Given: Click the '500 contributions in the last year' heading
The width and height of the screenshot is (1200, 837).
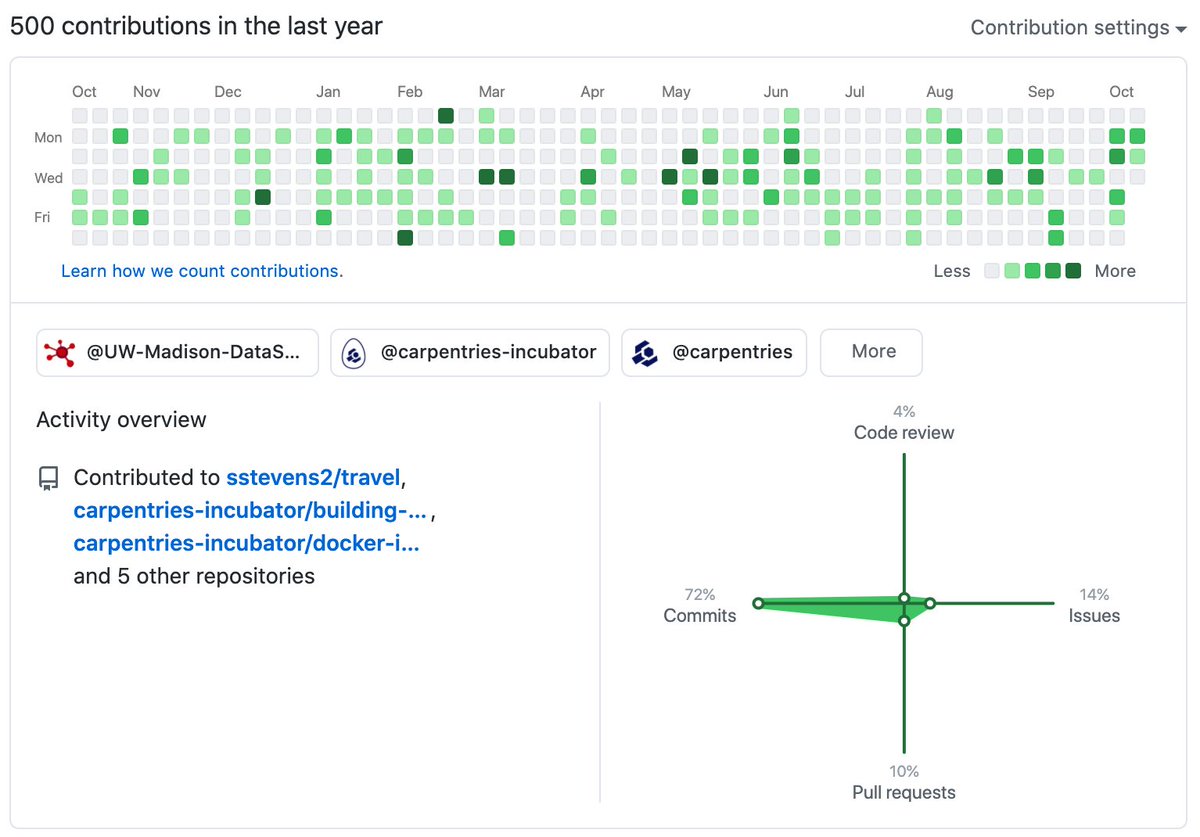Looking at the screenshot, I should tap(196, 27).
